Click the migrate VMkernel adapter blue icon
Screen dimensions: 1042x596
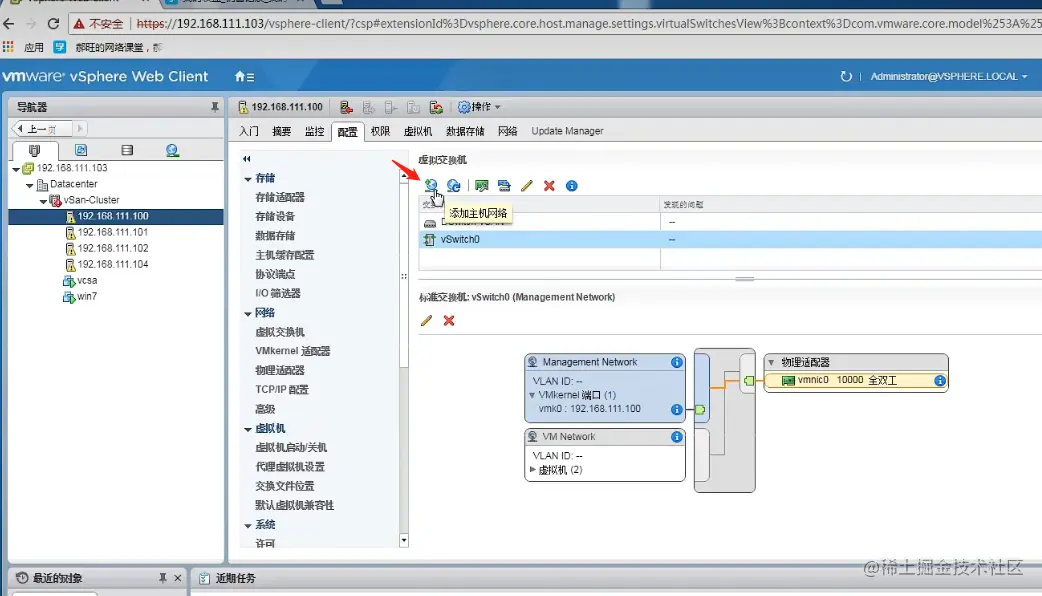[x=504, y=185]
